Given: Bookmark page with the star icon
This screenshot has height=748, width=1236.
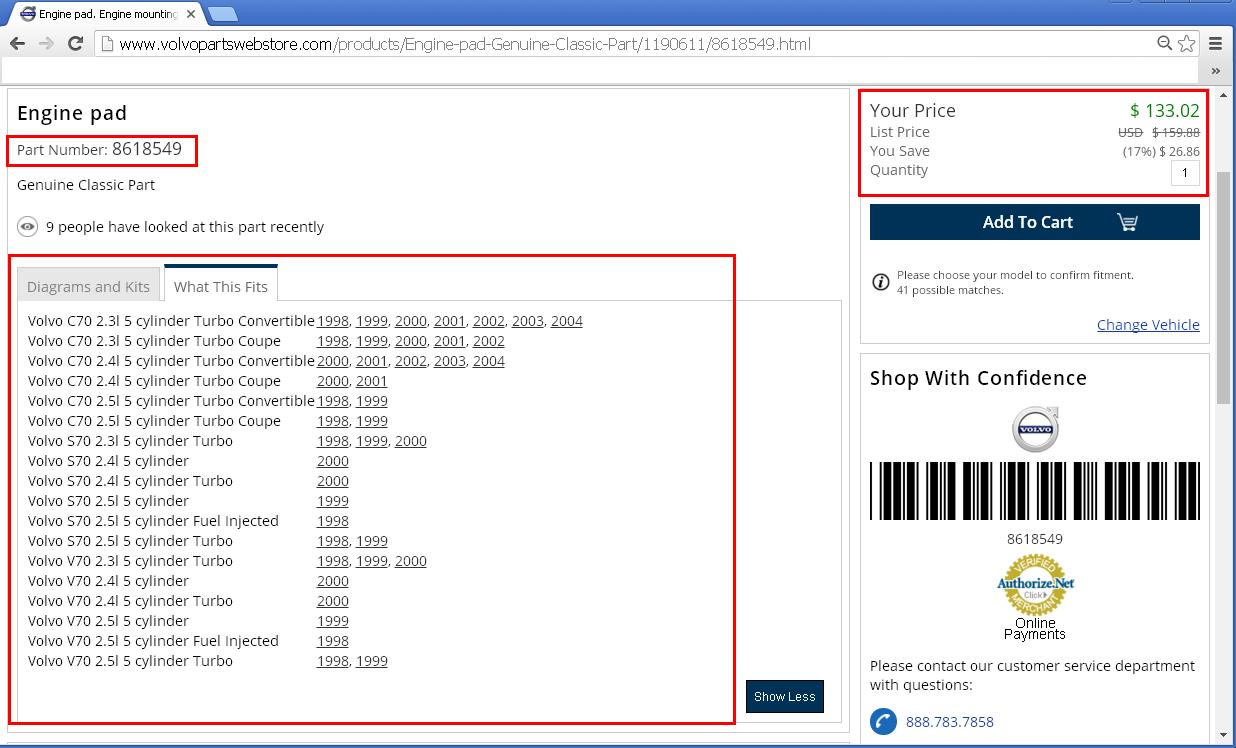Looking at the screenshot, I should 1187,44.
